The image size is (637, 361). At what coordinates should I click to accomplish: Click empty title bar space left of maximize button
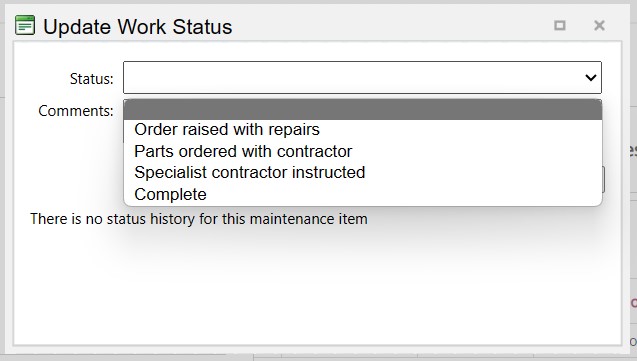[390, 26]
